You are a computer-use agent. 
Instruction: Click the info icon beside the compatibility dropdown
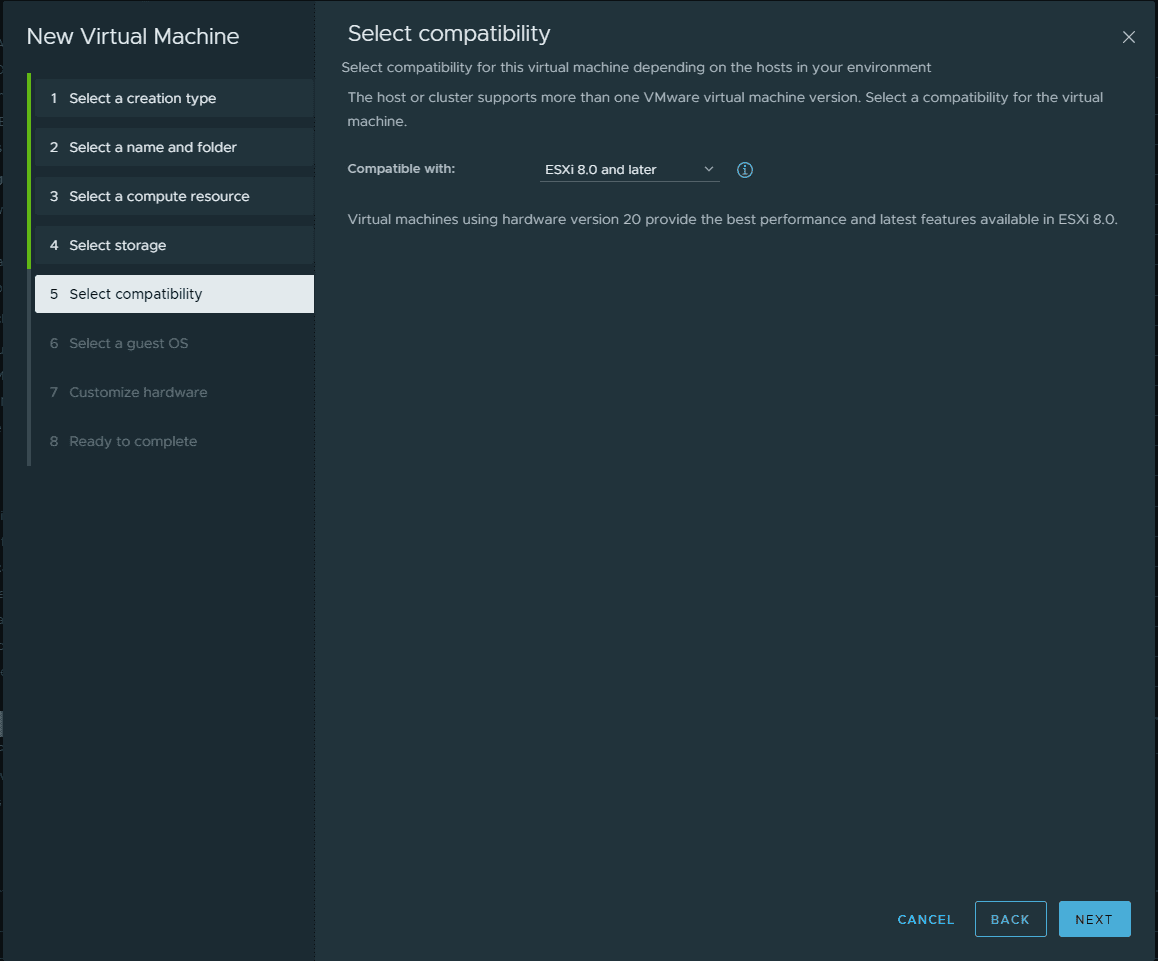(x=745, y=170)
